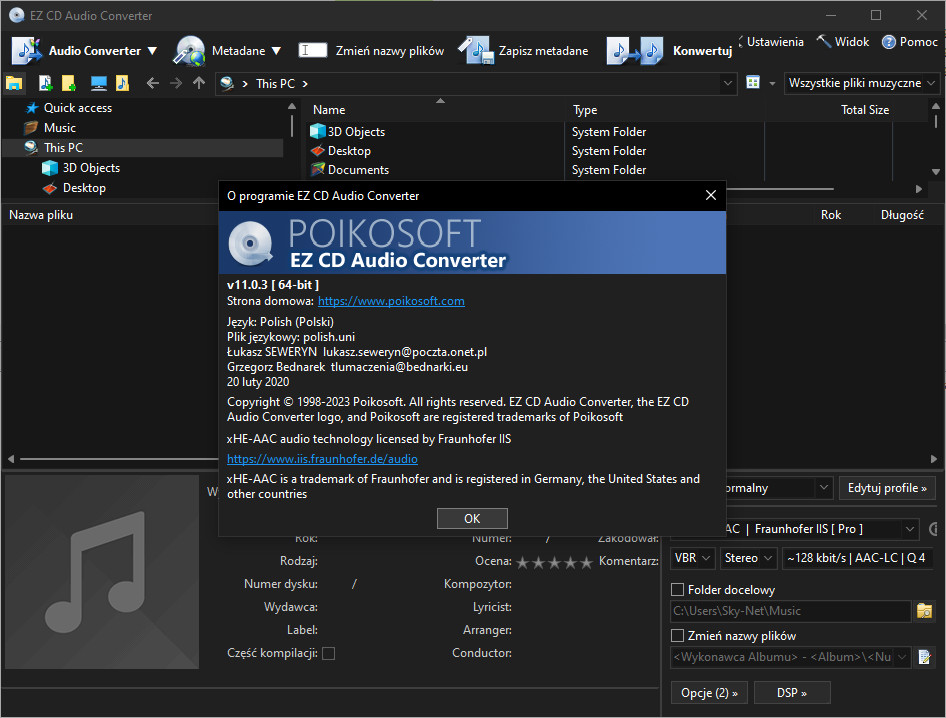946x718 pixels.
Task: Click the Rok column header
Action: coord(831,215)
